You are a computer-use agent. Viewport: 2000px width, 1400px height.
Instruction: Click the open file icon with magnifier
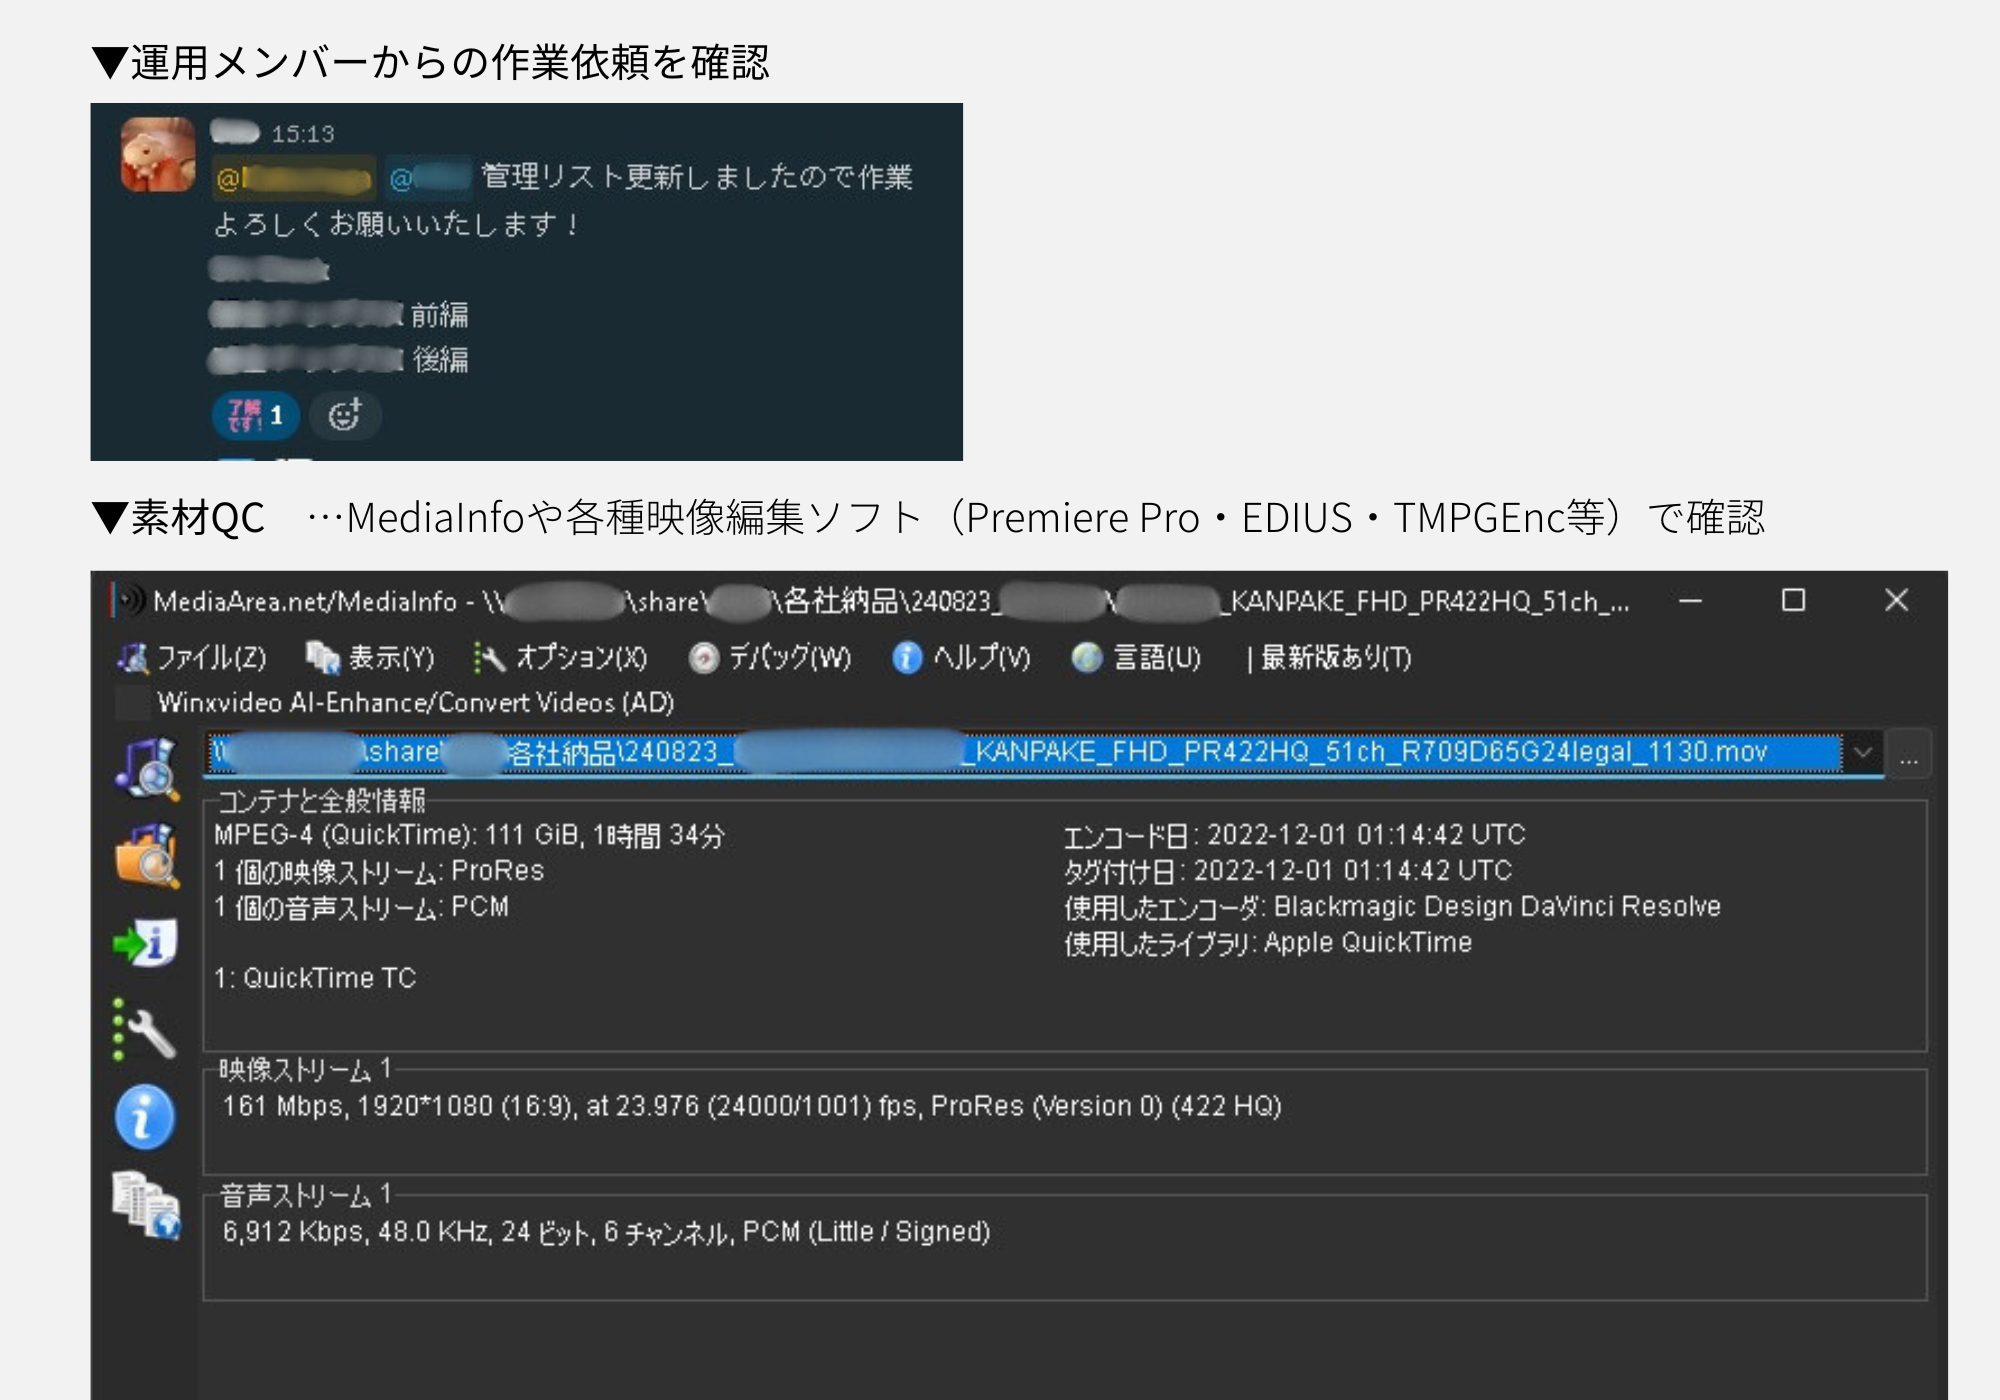[x=148, y=768]
